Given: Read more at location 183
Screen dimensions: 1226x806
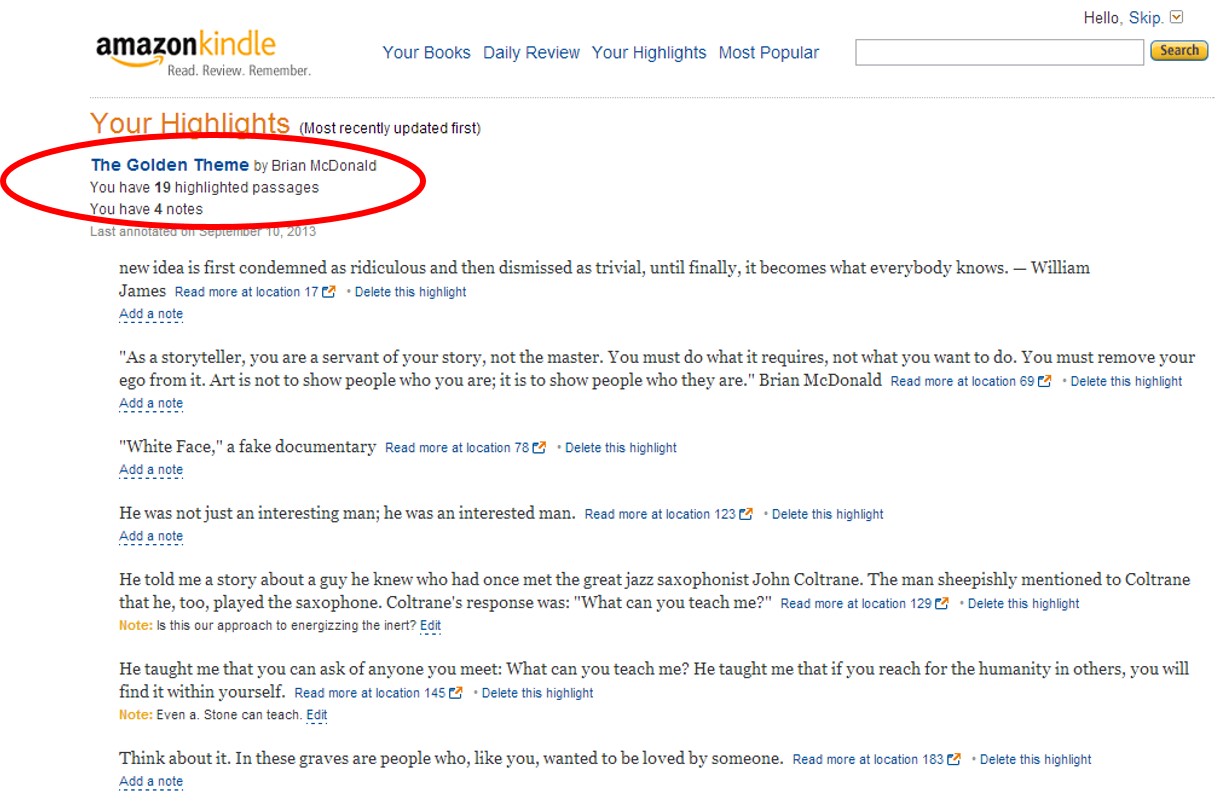Looking at the screenshot, I should tap(867, 760).
